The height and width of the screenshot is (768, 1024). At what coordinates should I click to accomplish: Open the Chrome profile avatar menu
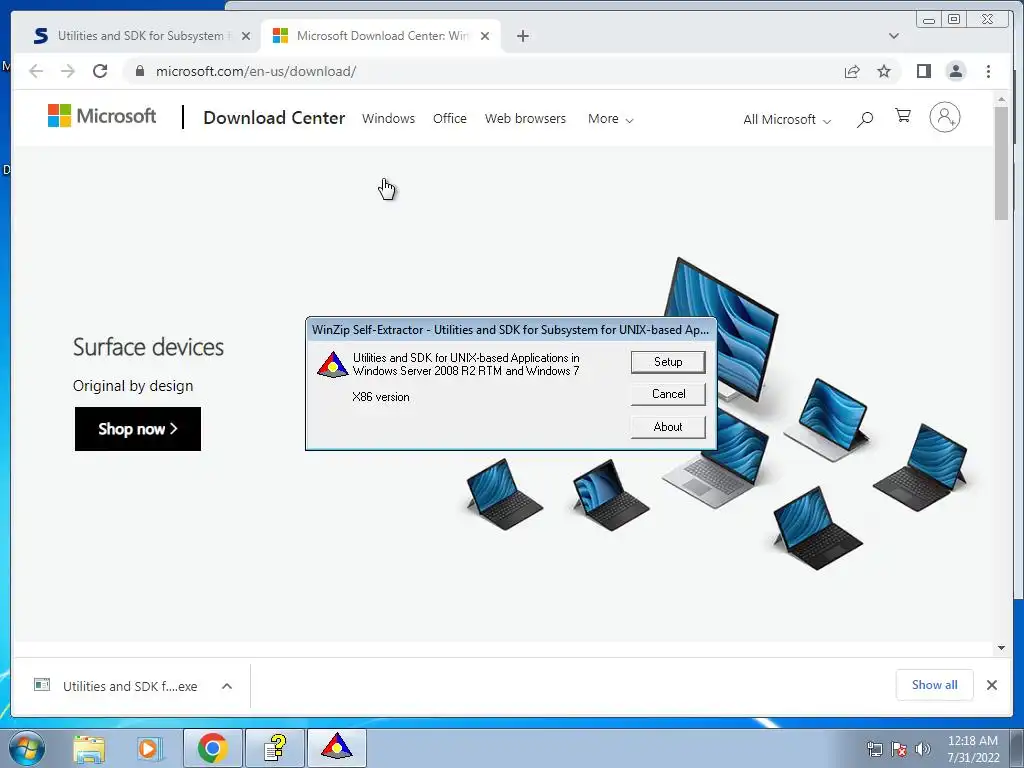(x=955, y=71)
